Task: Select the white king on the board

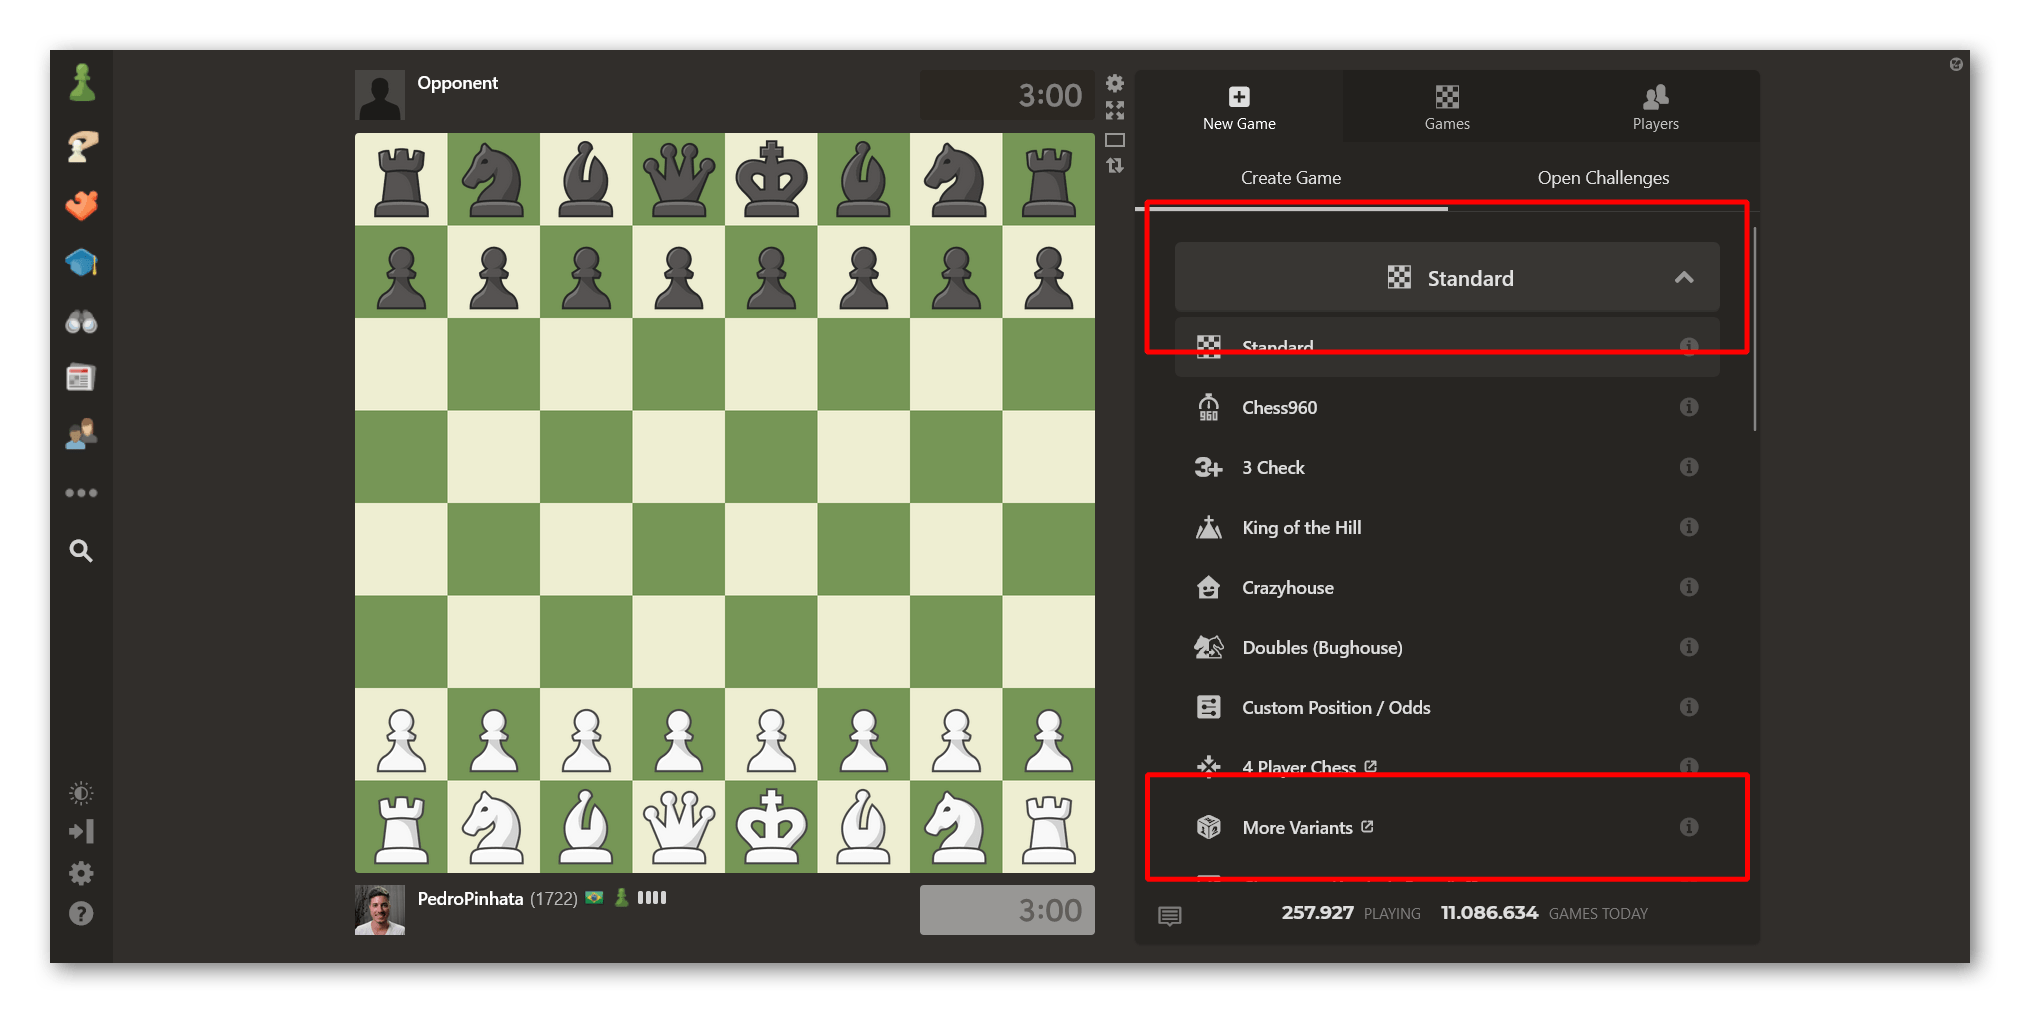Action: coord(771,826)
